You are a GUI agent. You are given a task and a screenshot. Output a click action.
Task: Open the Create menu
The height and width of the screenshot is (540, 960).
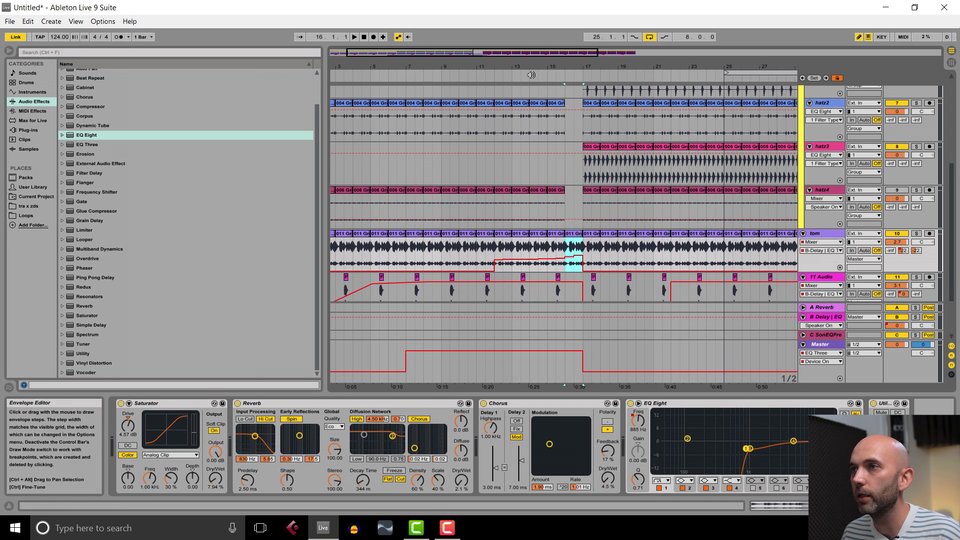coord(51,21)
